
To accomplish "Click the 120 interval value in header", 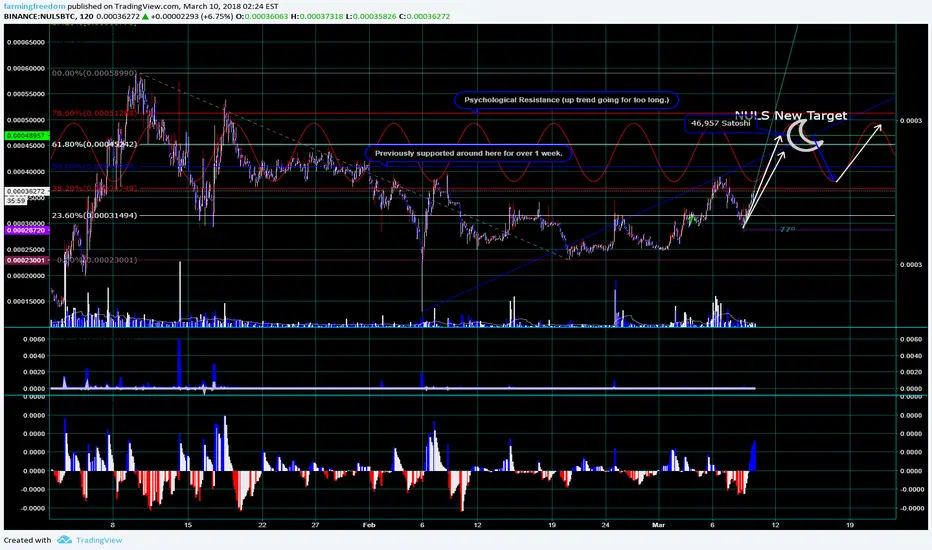I will click(86, 16).
